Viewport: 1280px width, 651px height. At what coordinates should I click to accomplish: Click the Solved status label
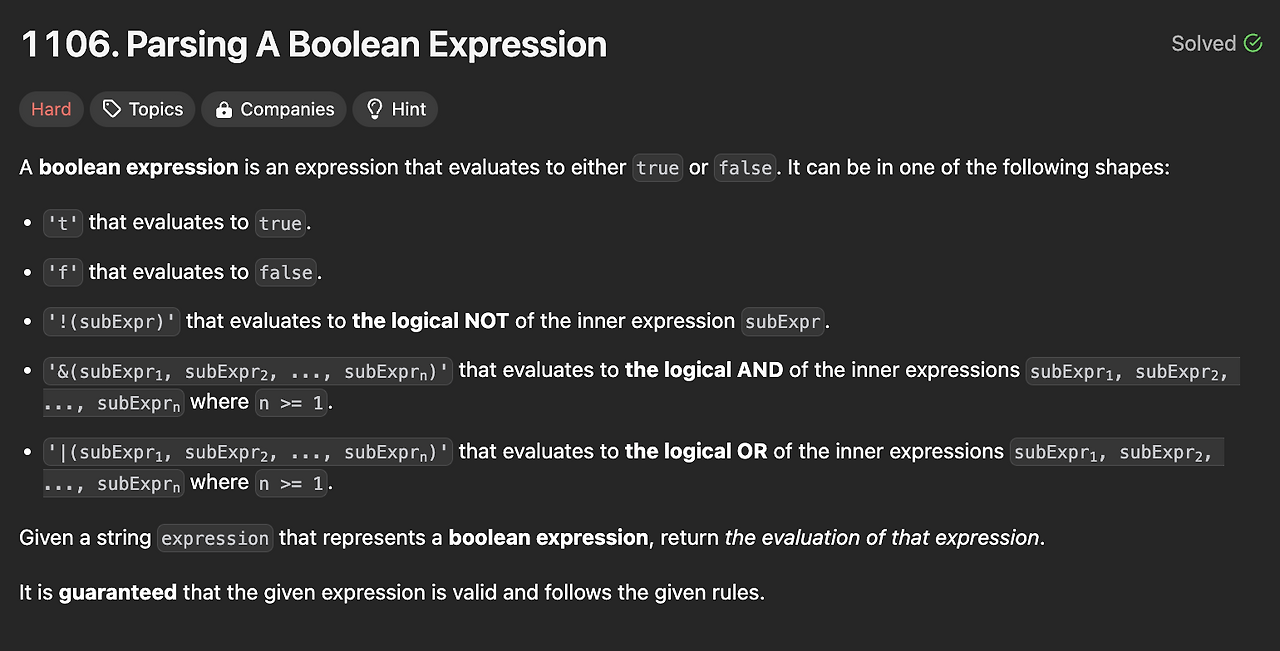point(1201,43)
